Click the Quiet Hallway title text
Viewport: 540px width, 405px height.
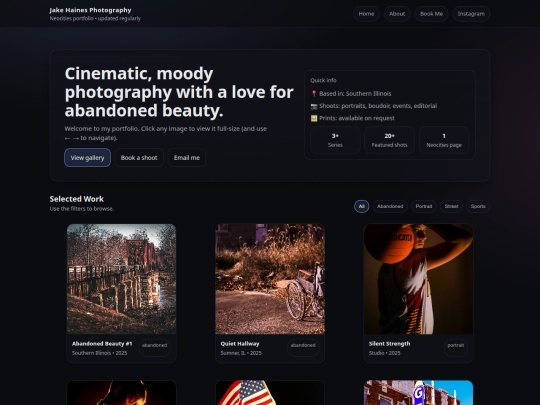[240, 343]
